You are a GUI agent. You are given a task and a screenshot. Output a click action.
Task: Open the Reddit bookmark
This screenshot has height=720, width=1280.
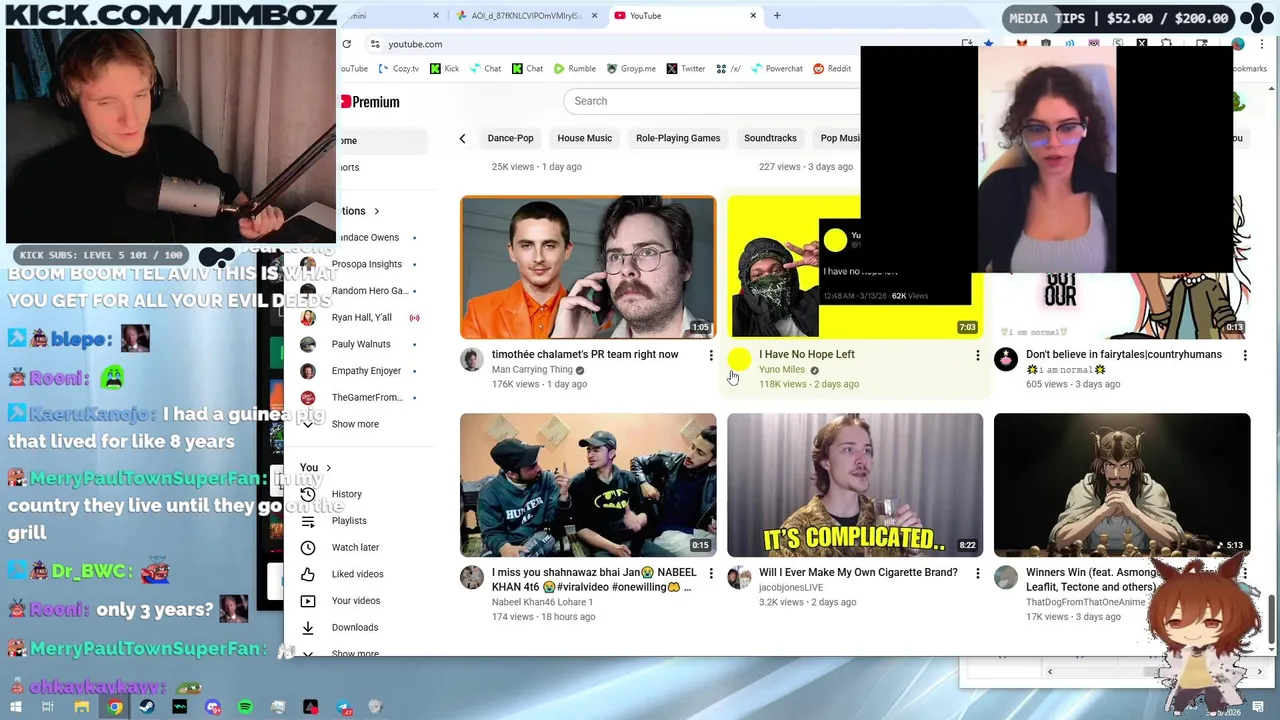[x=832, y=69]
